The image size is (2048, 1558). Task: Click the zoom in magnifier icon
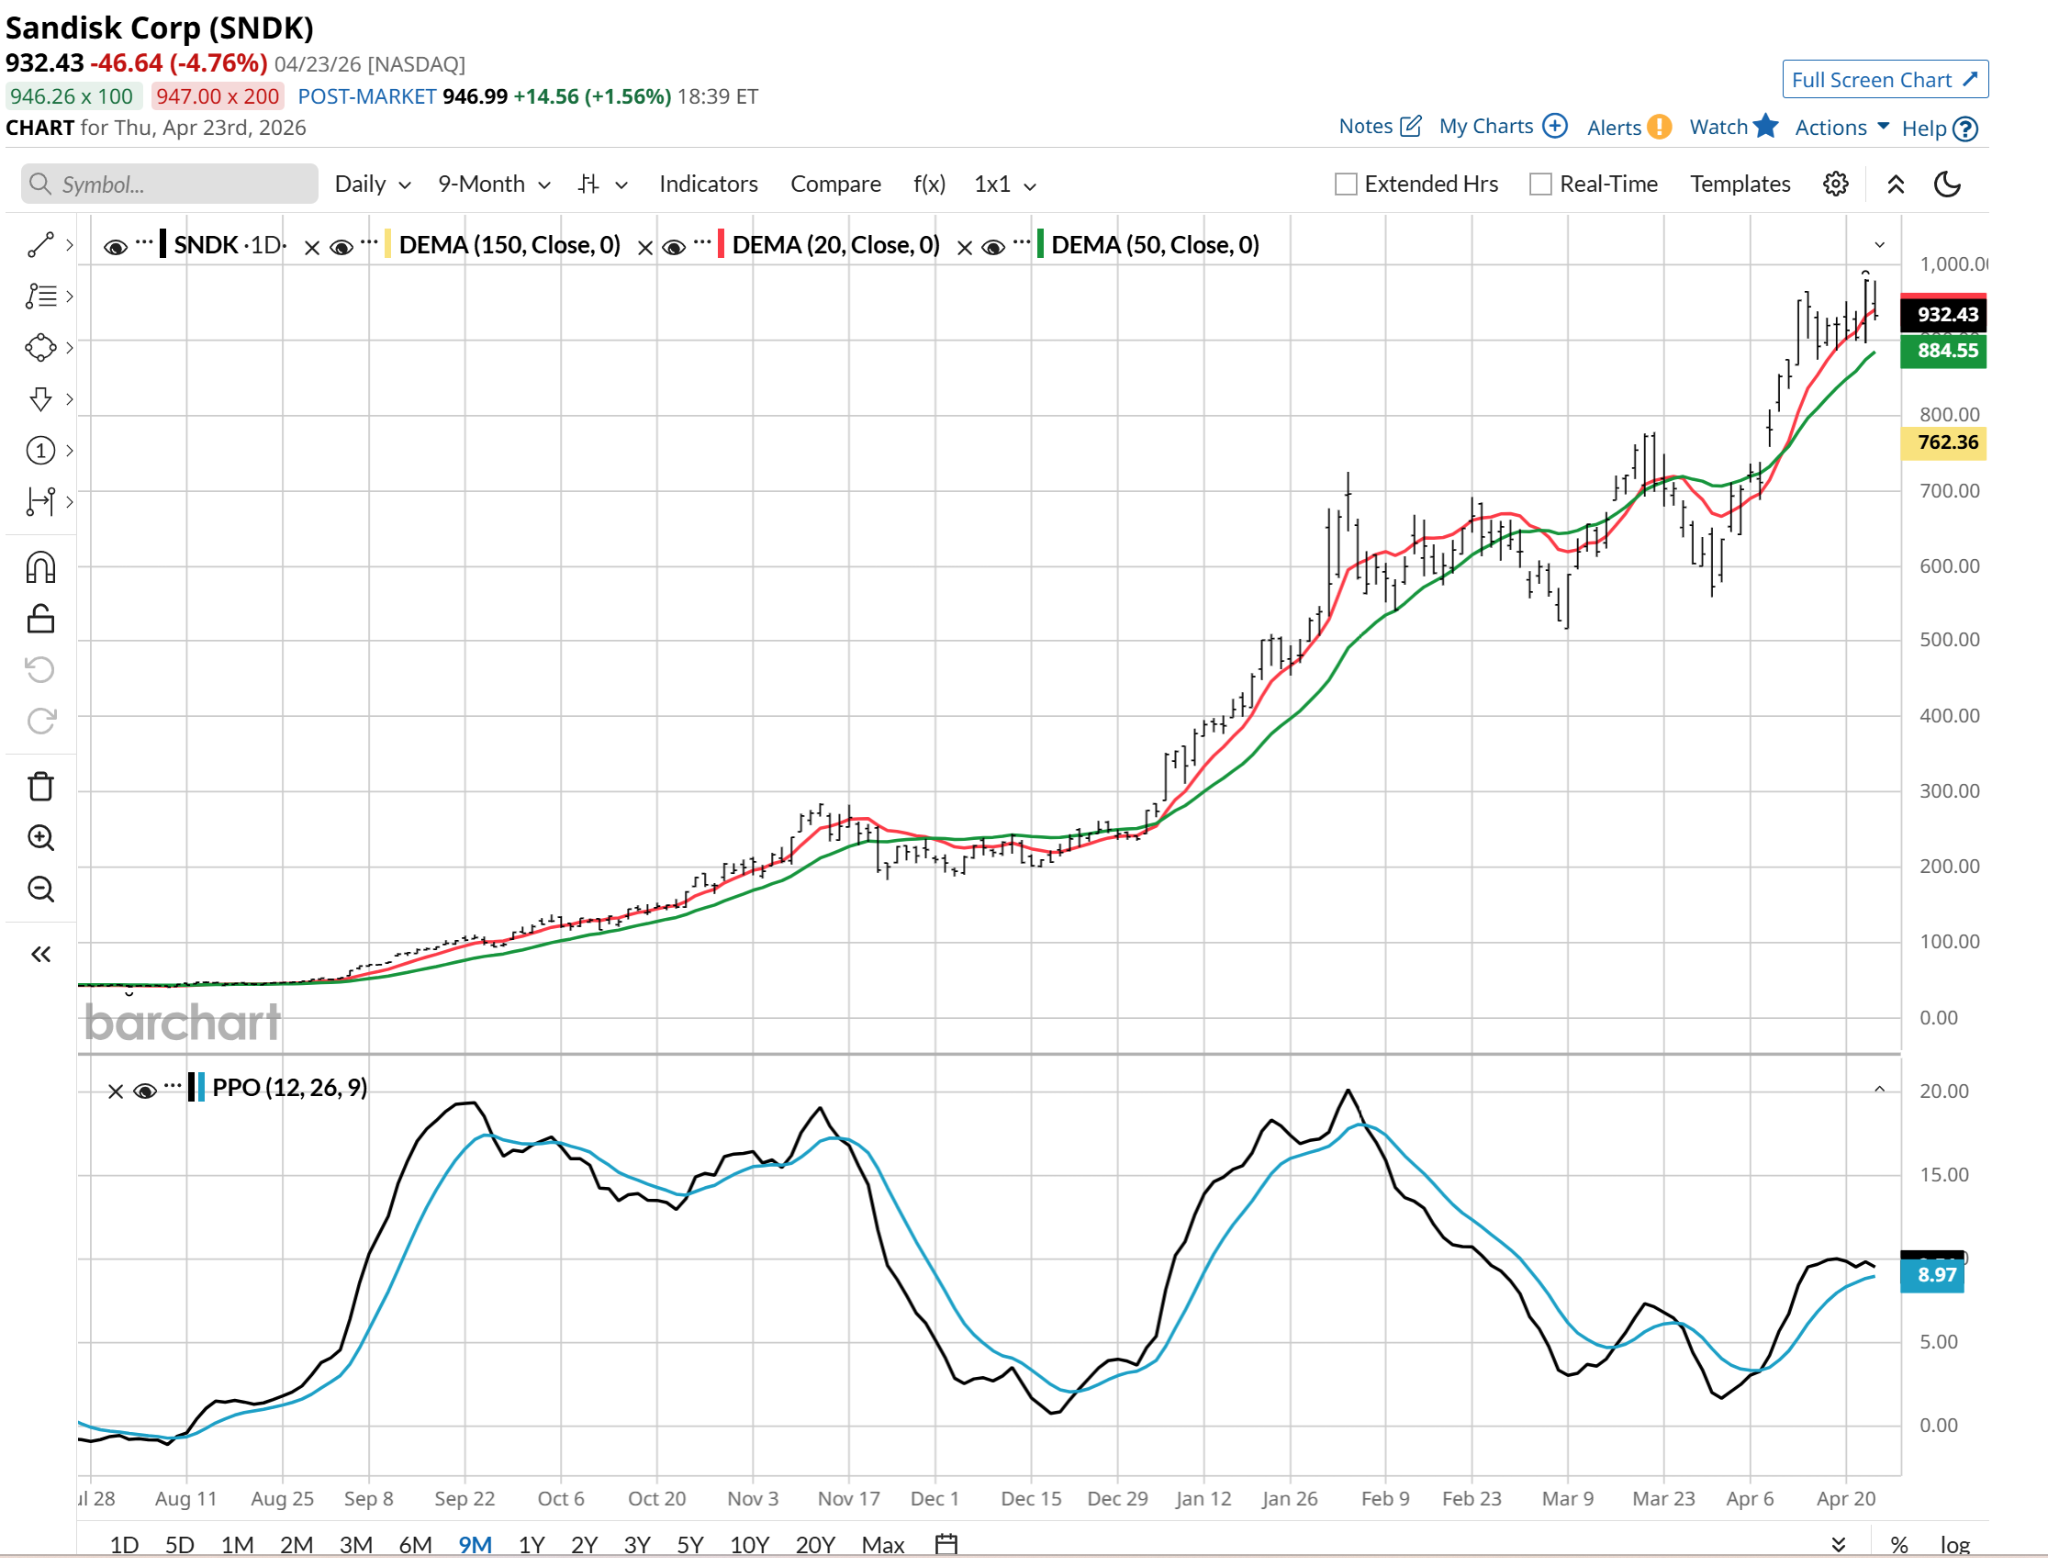[40, 838]
